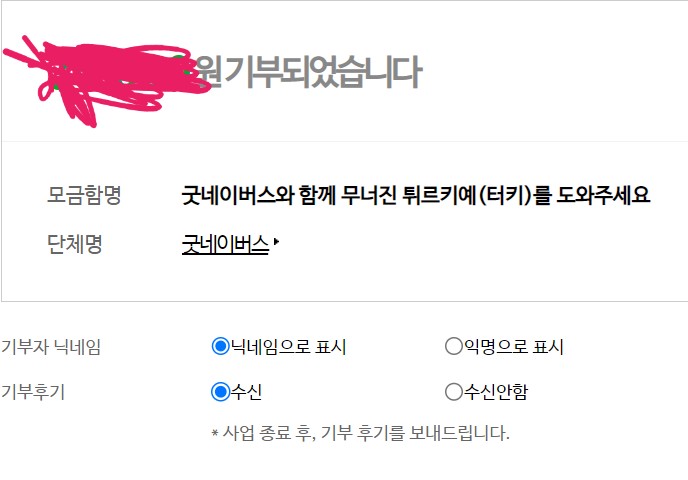688x480 pixels.
Task: Click the 기부자 닉네임 row label
Action: click(51, 347)
